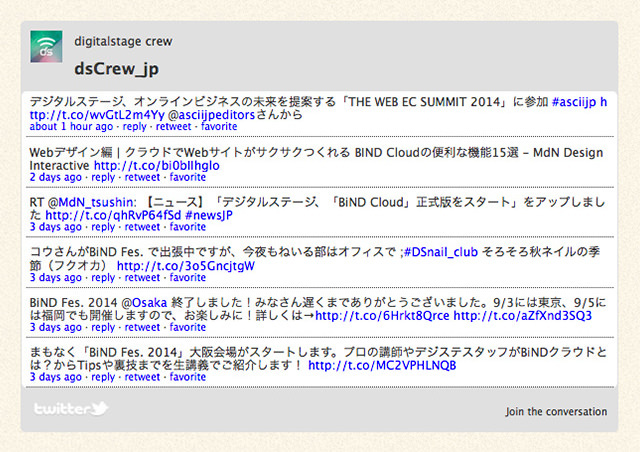Retweet the MdN_tsushin RT tweet

(142, 227)
